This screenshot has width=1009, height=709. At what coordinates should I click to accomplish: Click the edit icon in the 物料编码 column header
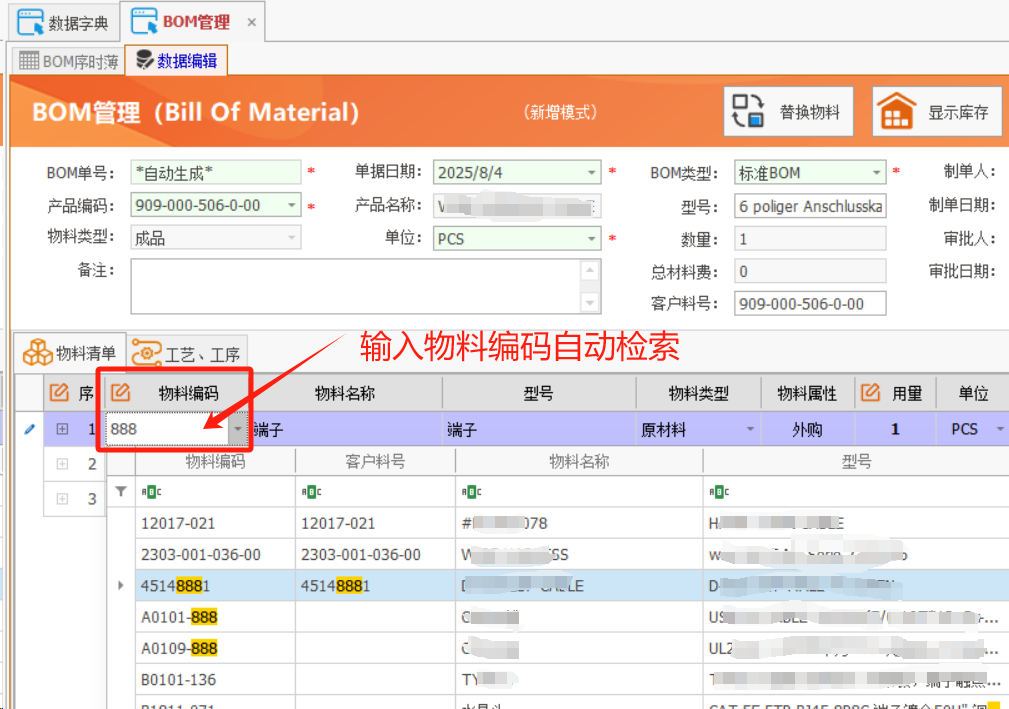(120, 392)
